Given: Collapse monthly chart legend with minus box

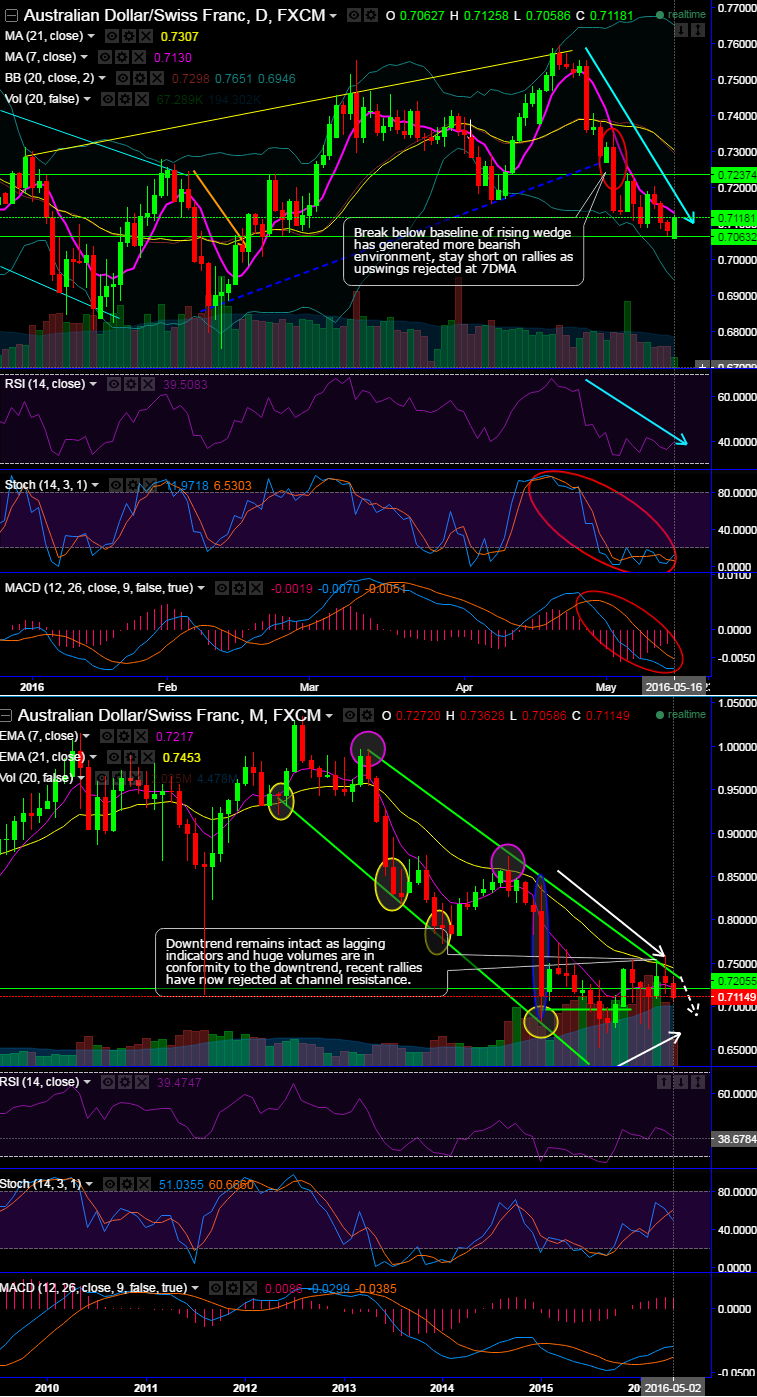Looking at the screenshot, I should [6, 716].
